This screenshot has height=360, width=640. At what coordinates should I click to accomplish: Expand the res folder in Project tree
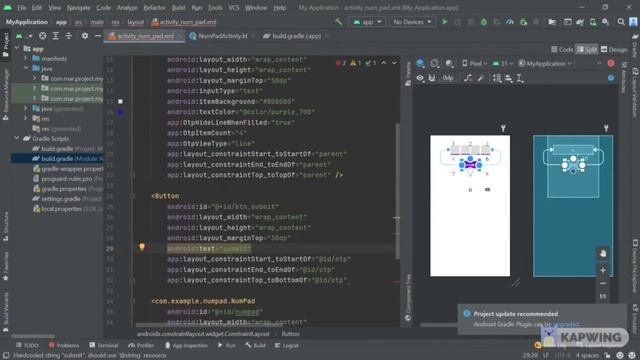pyautogui.click(x=26, y=118)
